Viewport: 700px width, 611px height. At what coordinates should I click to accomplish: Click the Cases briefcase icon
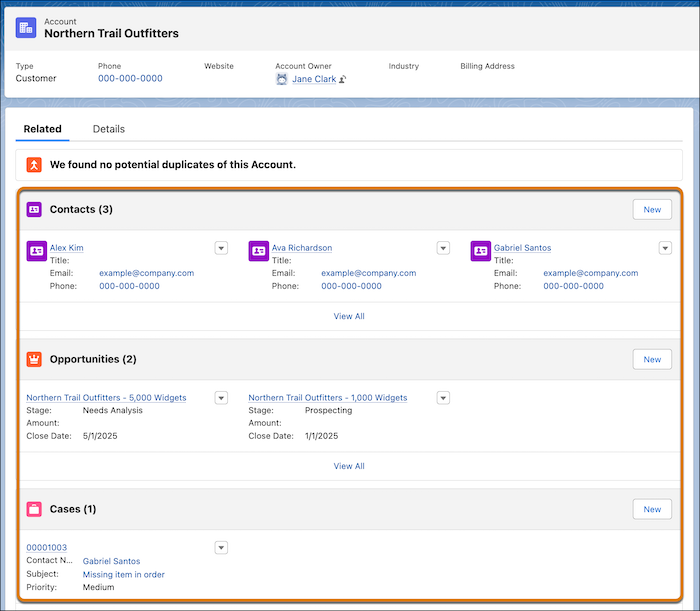tap(34, 509)
